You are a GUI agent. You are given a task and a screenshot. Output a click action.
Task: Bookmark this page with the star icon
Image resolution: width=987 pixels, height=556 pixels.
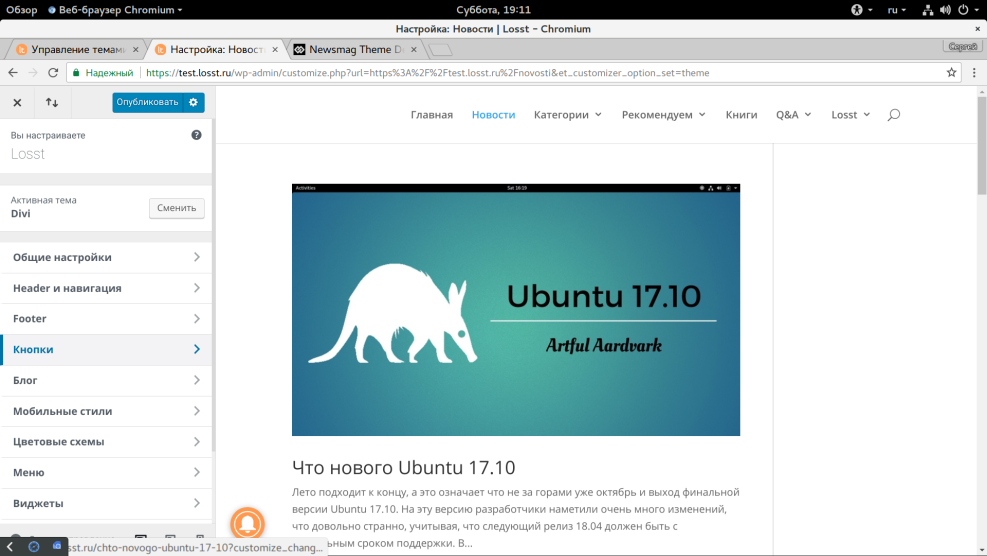click(x=952, y=73)
